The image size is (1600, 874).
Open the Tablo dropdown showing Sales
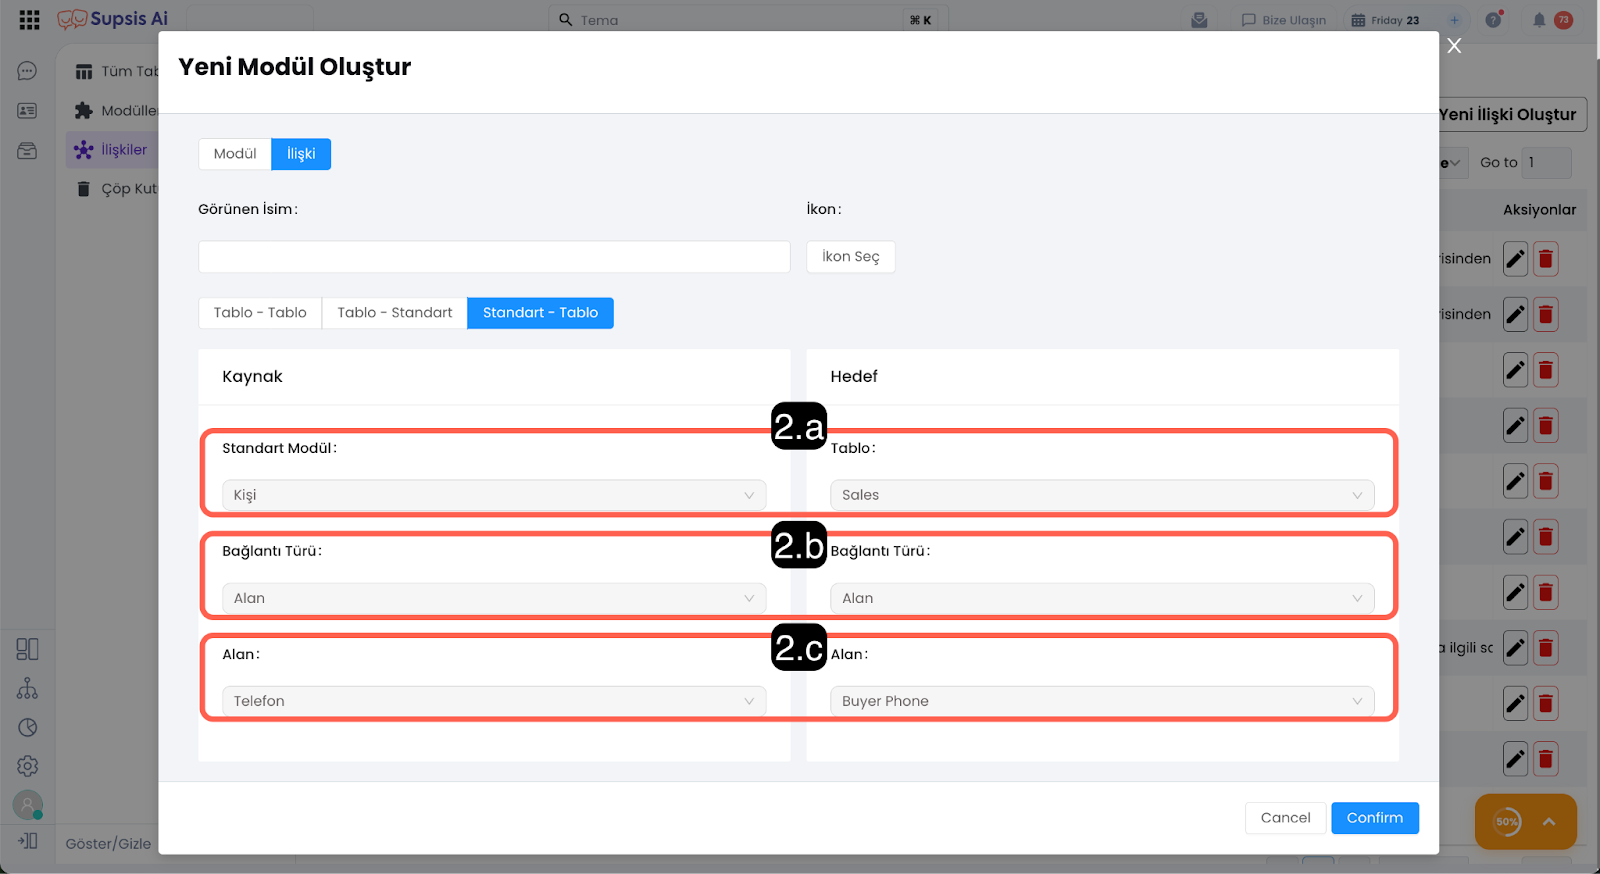1101,495
